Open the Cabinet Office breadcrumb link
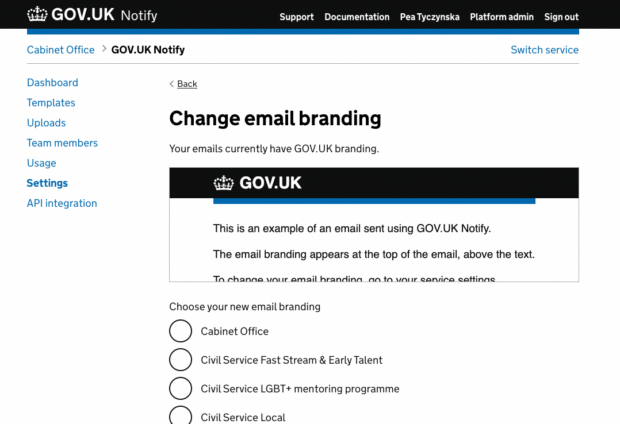 [60, 50]
